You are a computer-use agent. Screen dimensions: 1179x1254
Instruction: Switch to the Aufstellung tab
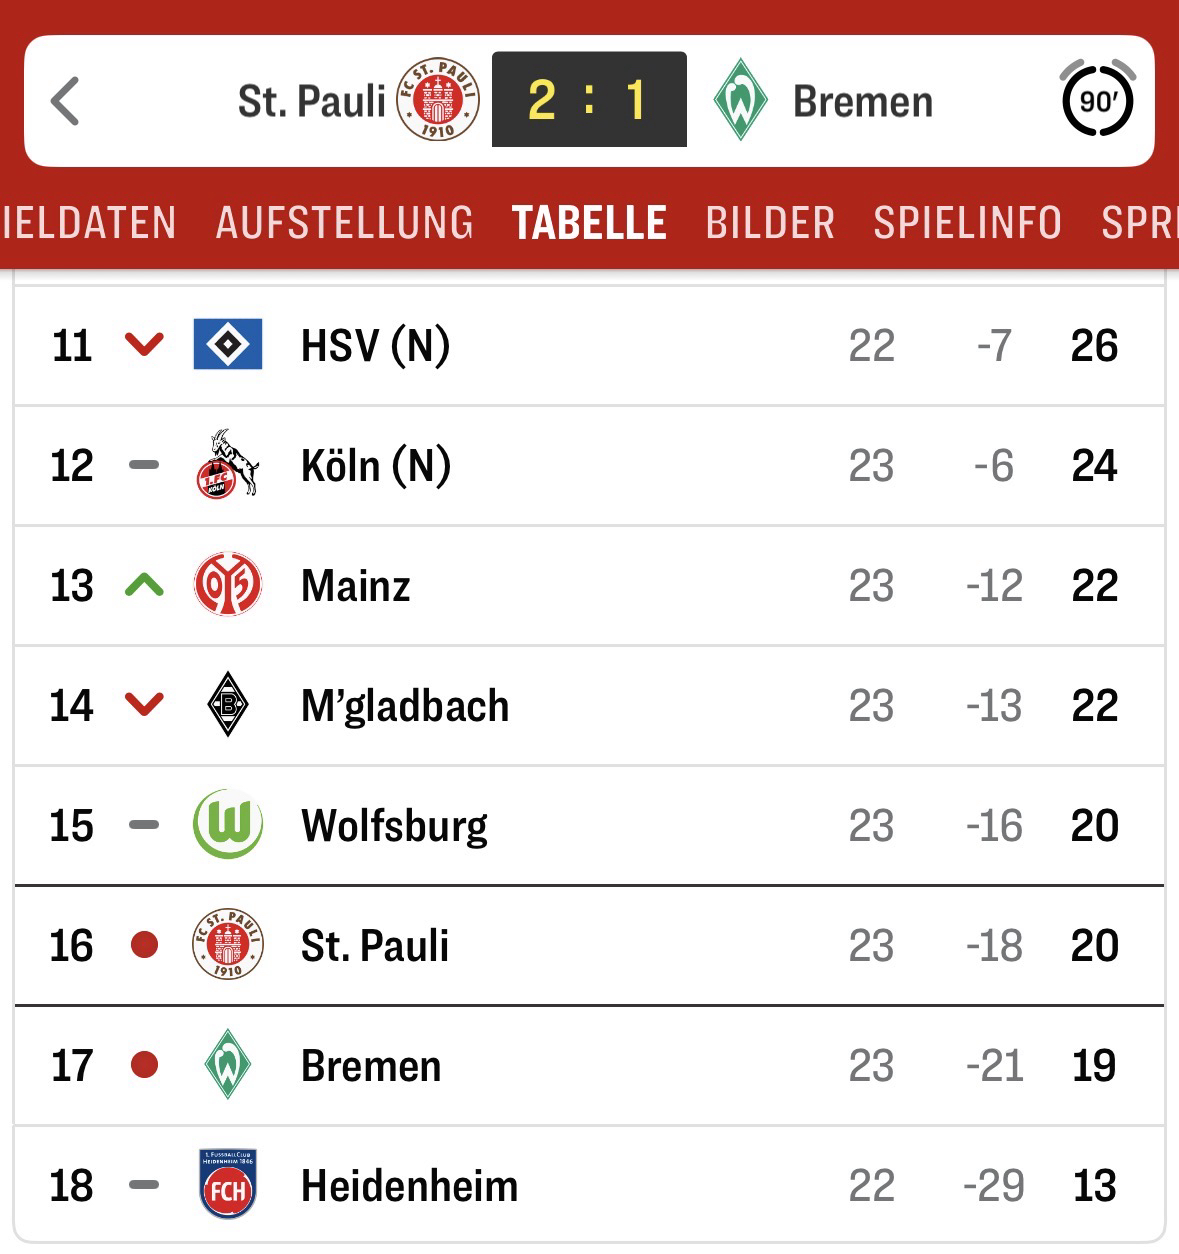click(x=344, y=222)
